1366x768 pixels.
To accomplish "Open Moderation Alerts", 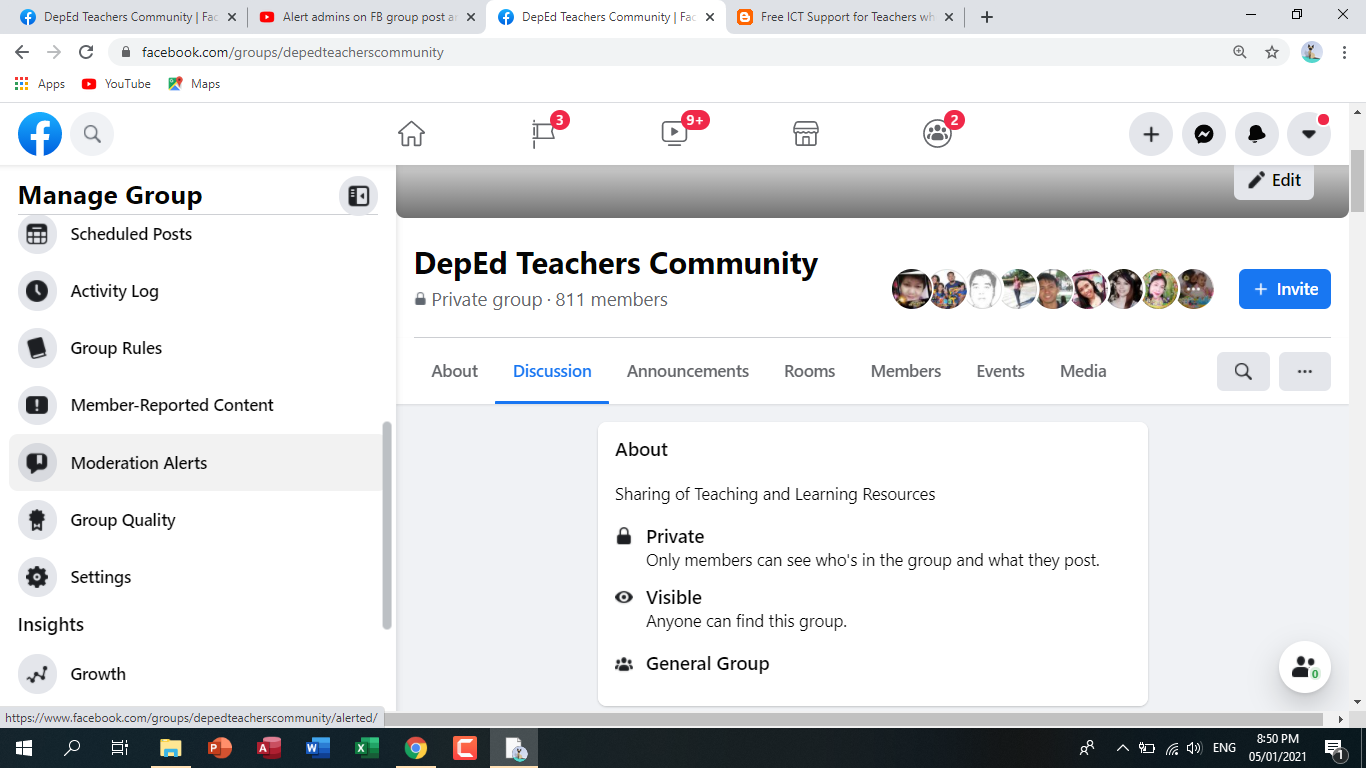I will click(x=196, y=463).
